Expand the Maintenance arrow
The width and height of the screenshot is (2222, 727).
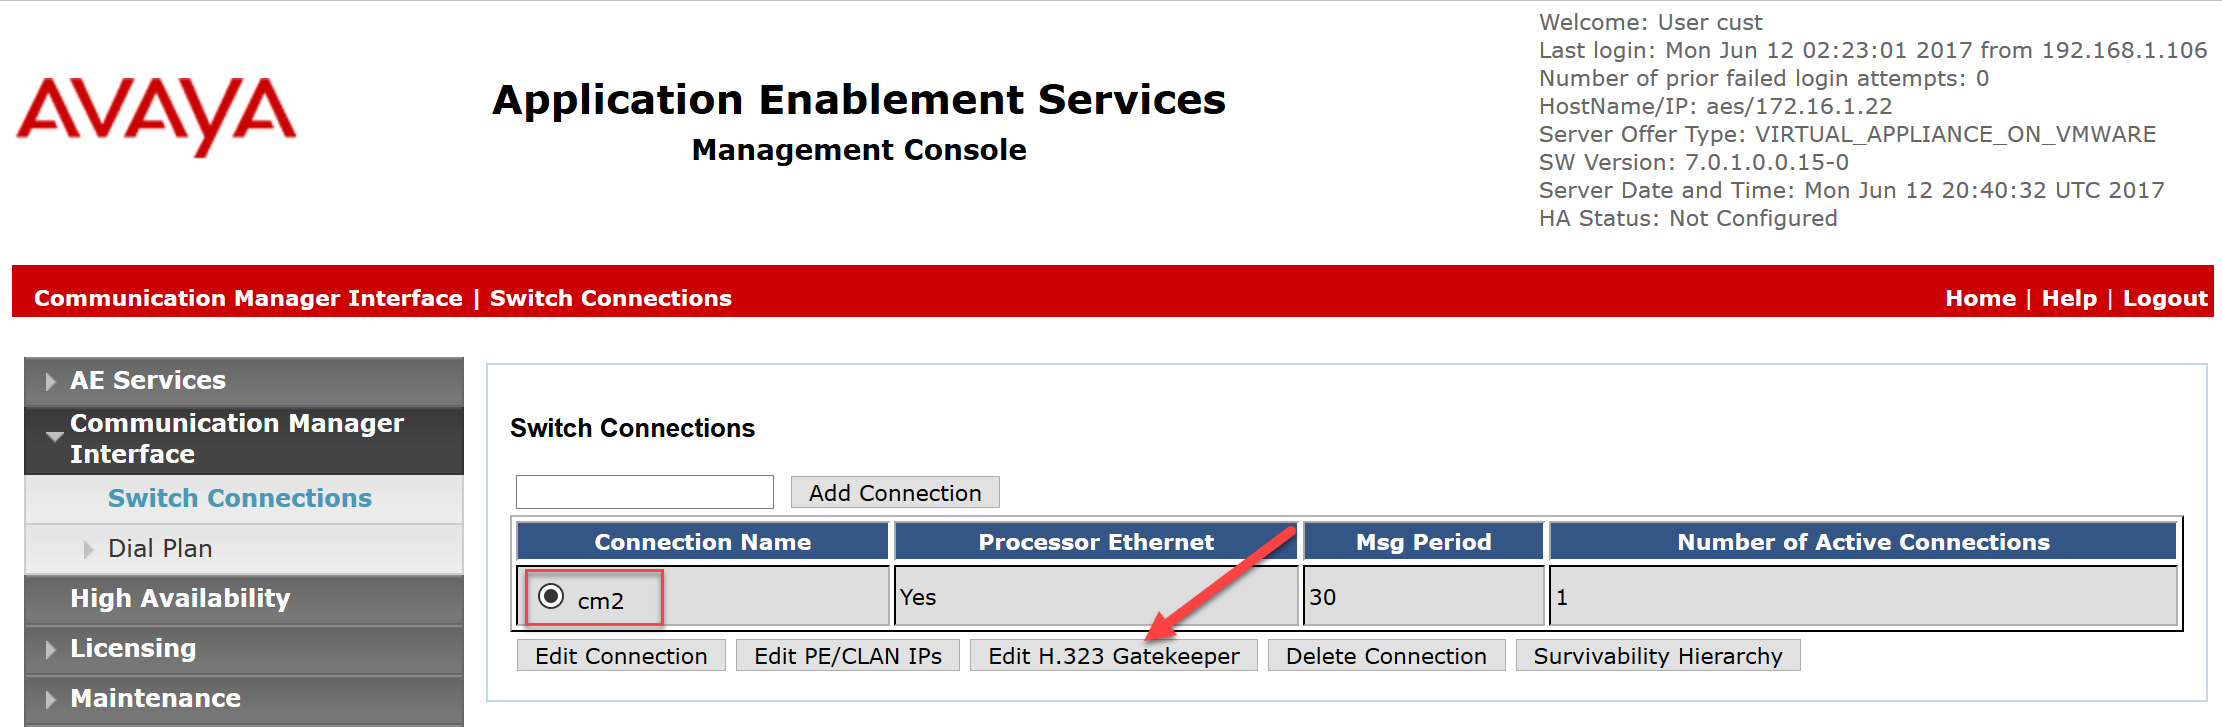point(50,700)
